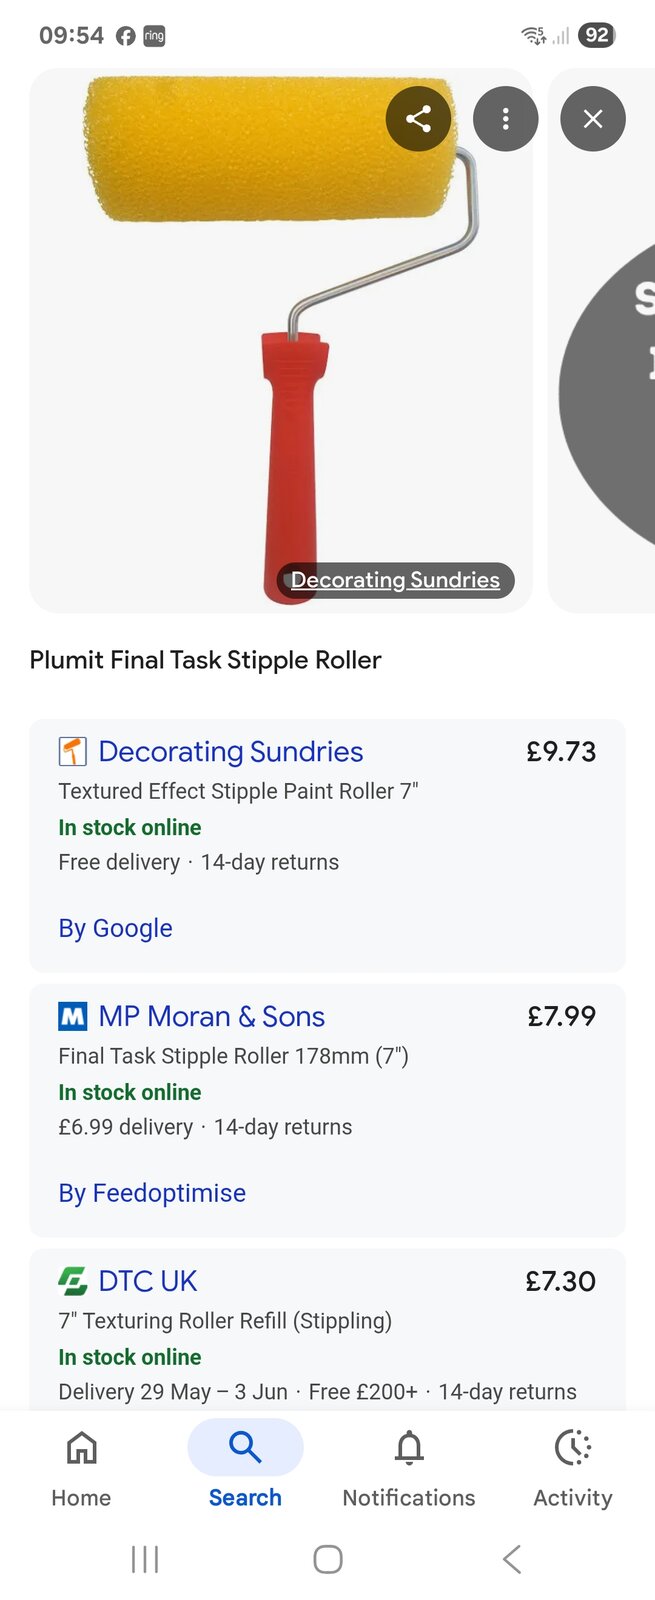Tap the By Google link

click(115, 928)
